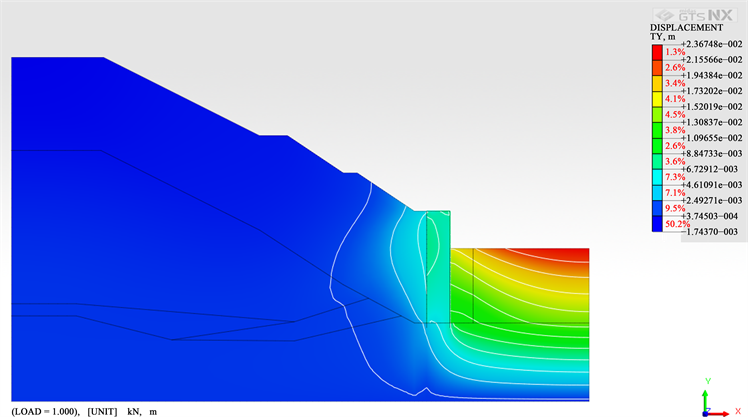Select the yellow 4.1% legend swatch

[x=657, y=99]
